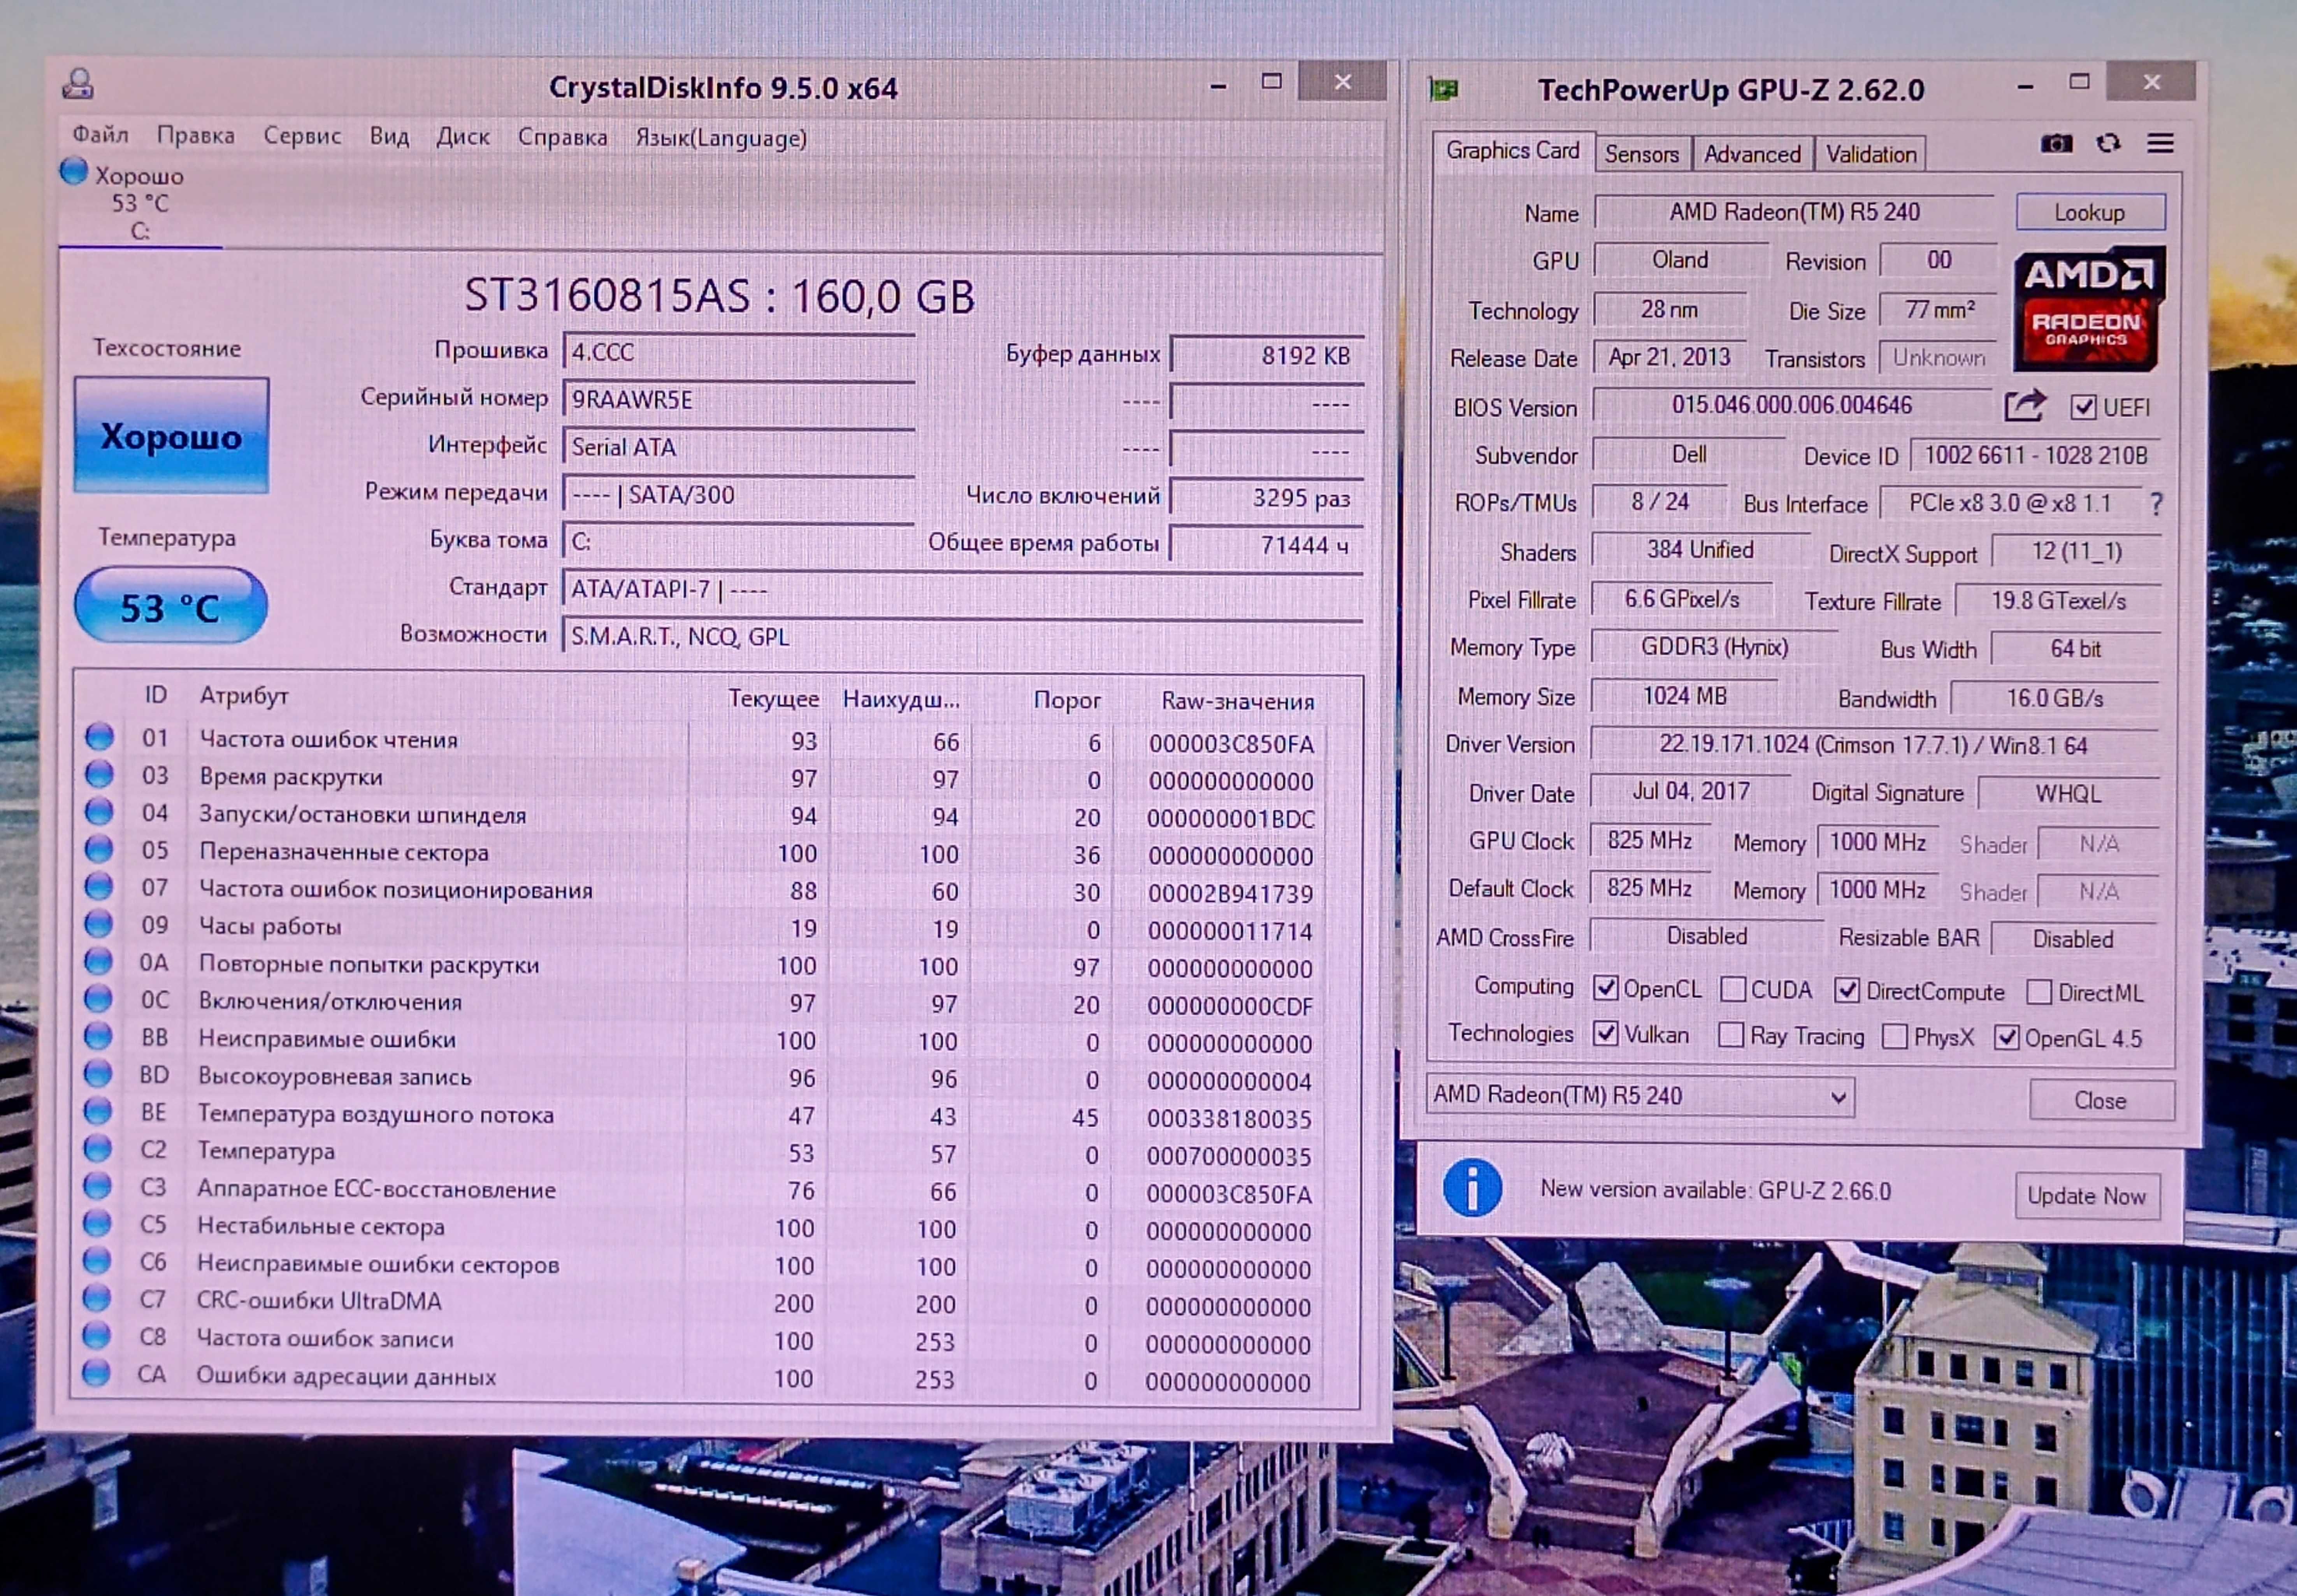Toggle the DirectCompute checkbox
The height and width of the screenshot is (1596, 2297).
[1847, 990]
